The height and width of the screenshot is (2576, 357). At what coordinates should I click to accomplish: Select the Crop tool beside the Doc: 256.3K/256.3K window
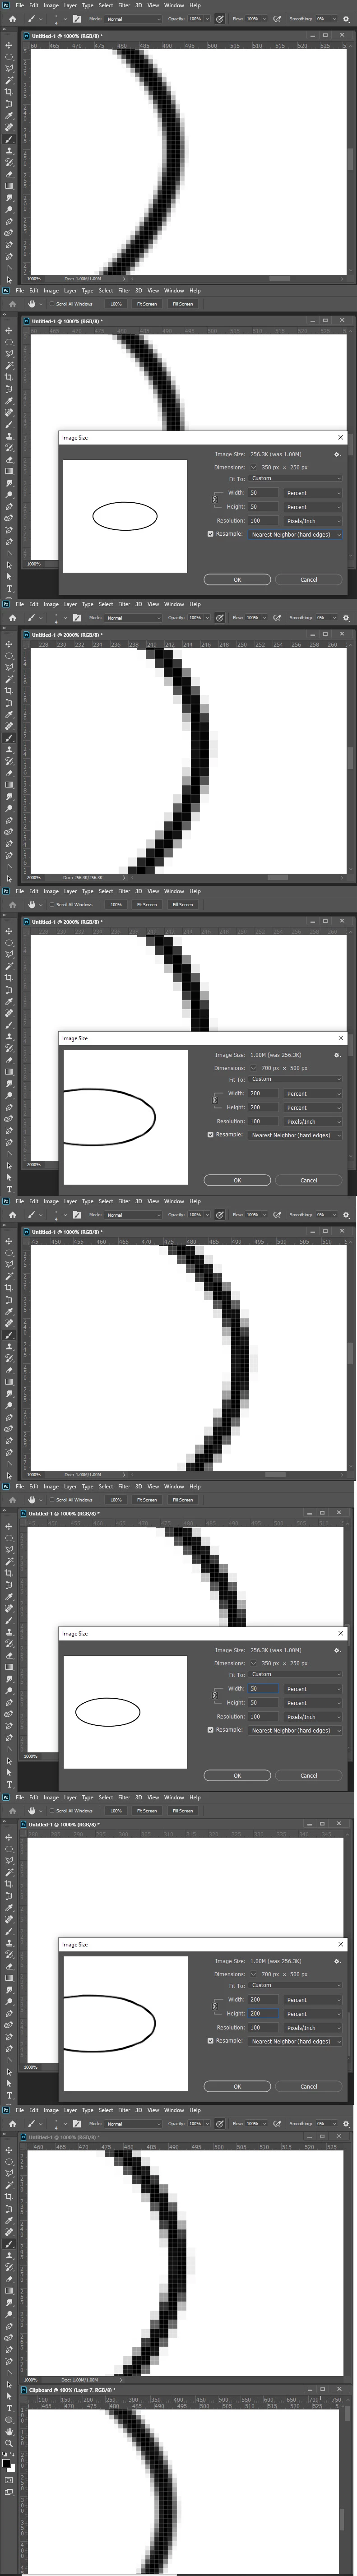[9, 692]
